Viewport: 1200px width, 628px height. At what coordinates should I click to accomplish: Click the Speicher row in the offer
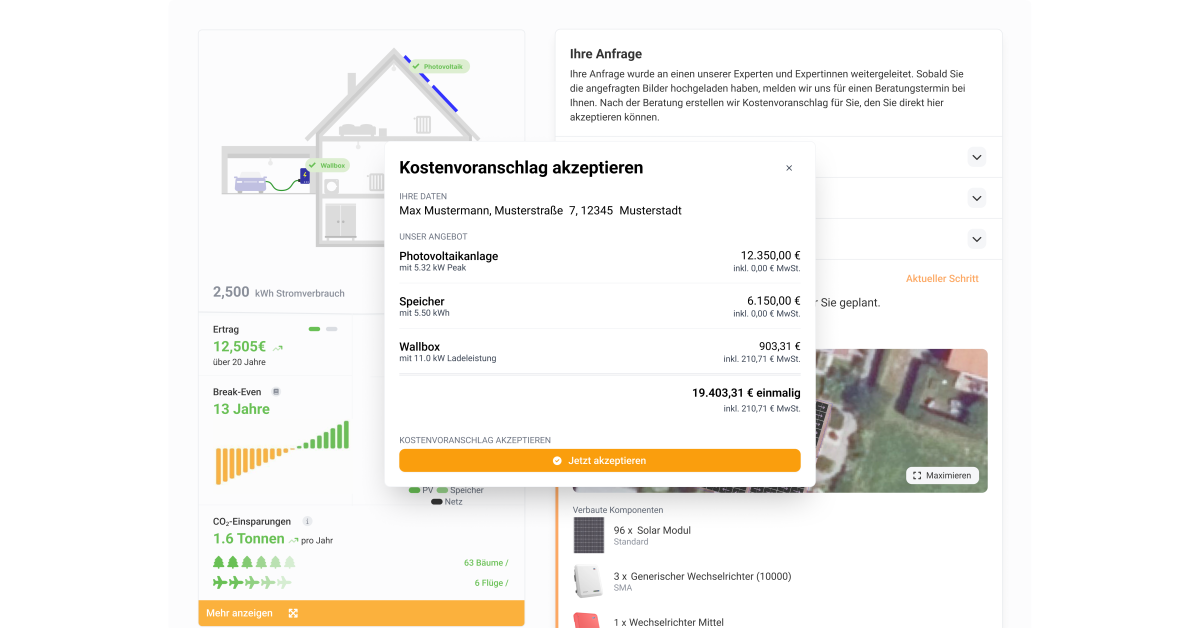(600, 306)
